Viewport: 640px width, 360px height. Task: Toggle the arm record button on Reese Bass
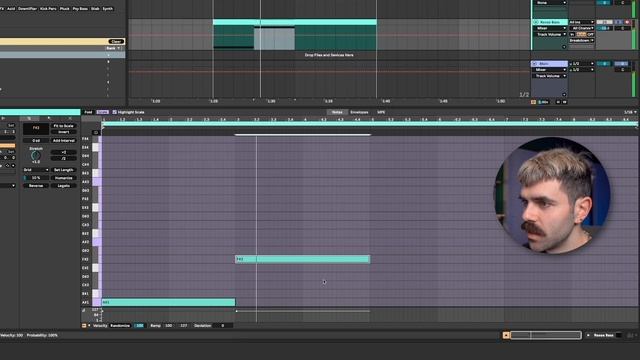(627, 22)
